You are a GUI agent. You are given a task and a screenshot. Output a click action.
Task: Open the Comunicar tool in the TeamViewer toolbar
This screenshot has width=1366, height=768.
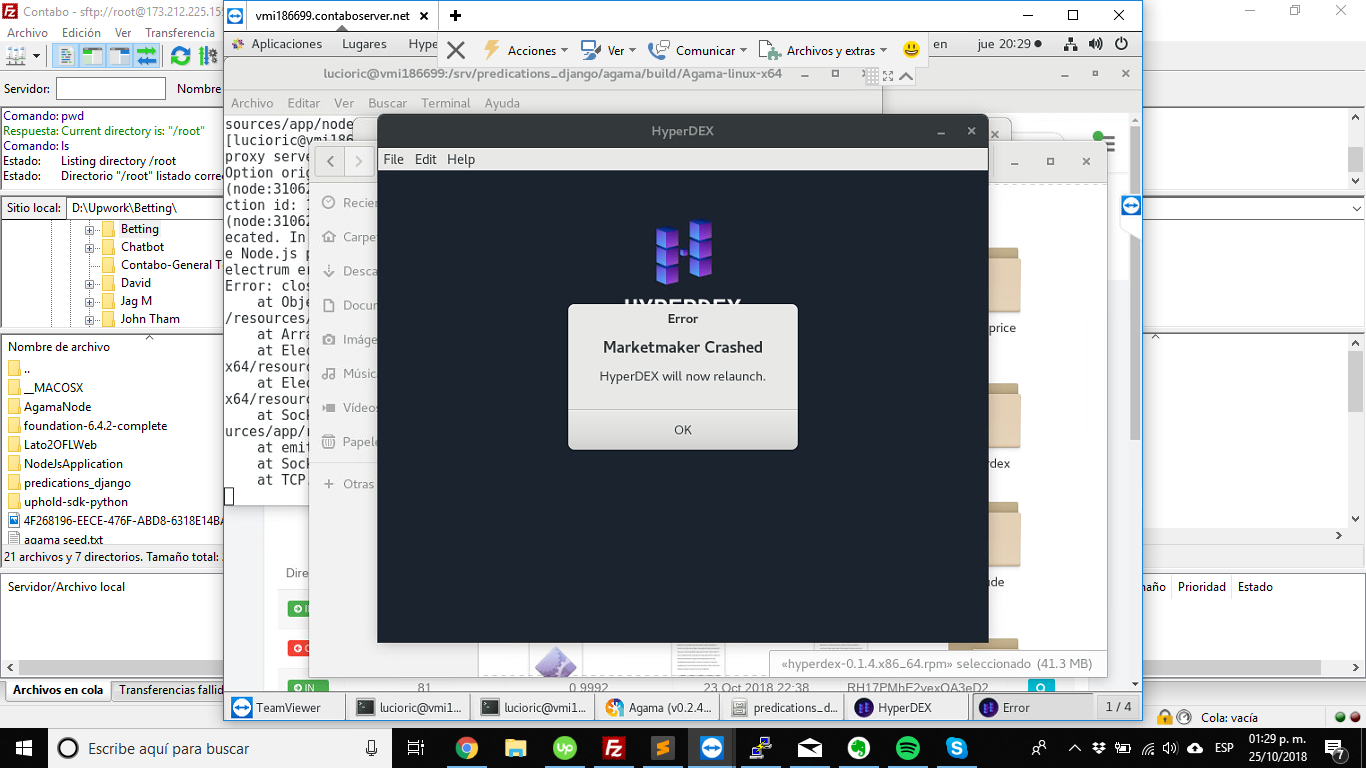pyautogui.click(x=657, y=50)
